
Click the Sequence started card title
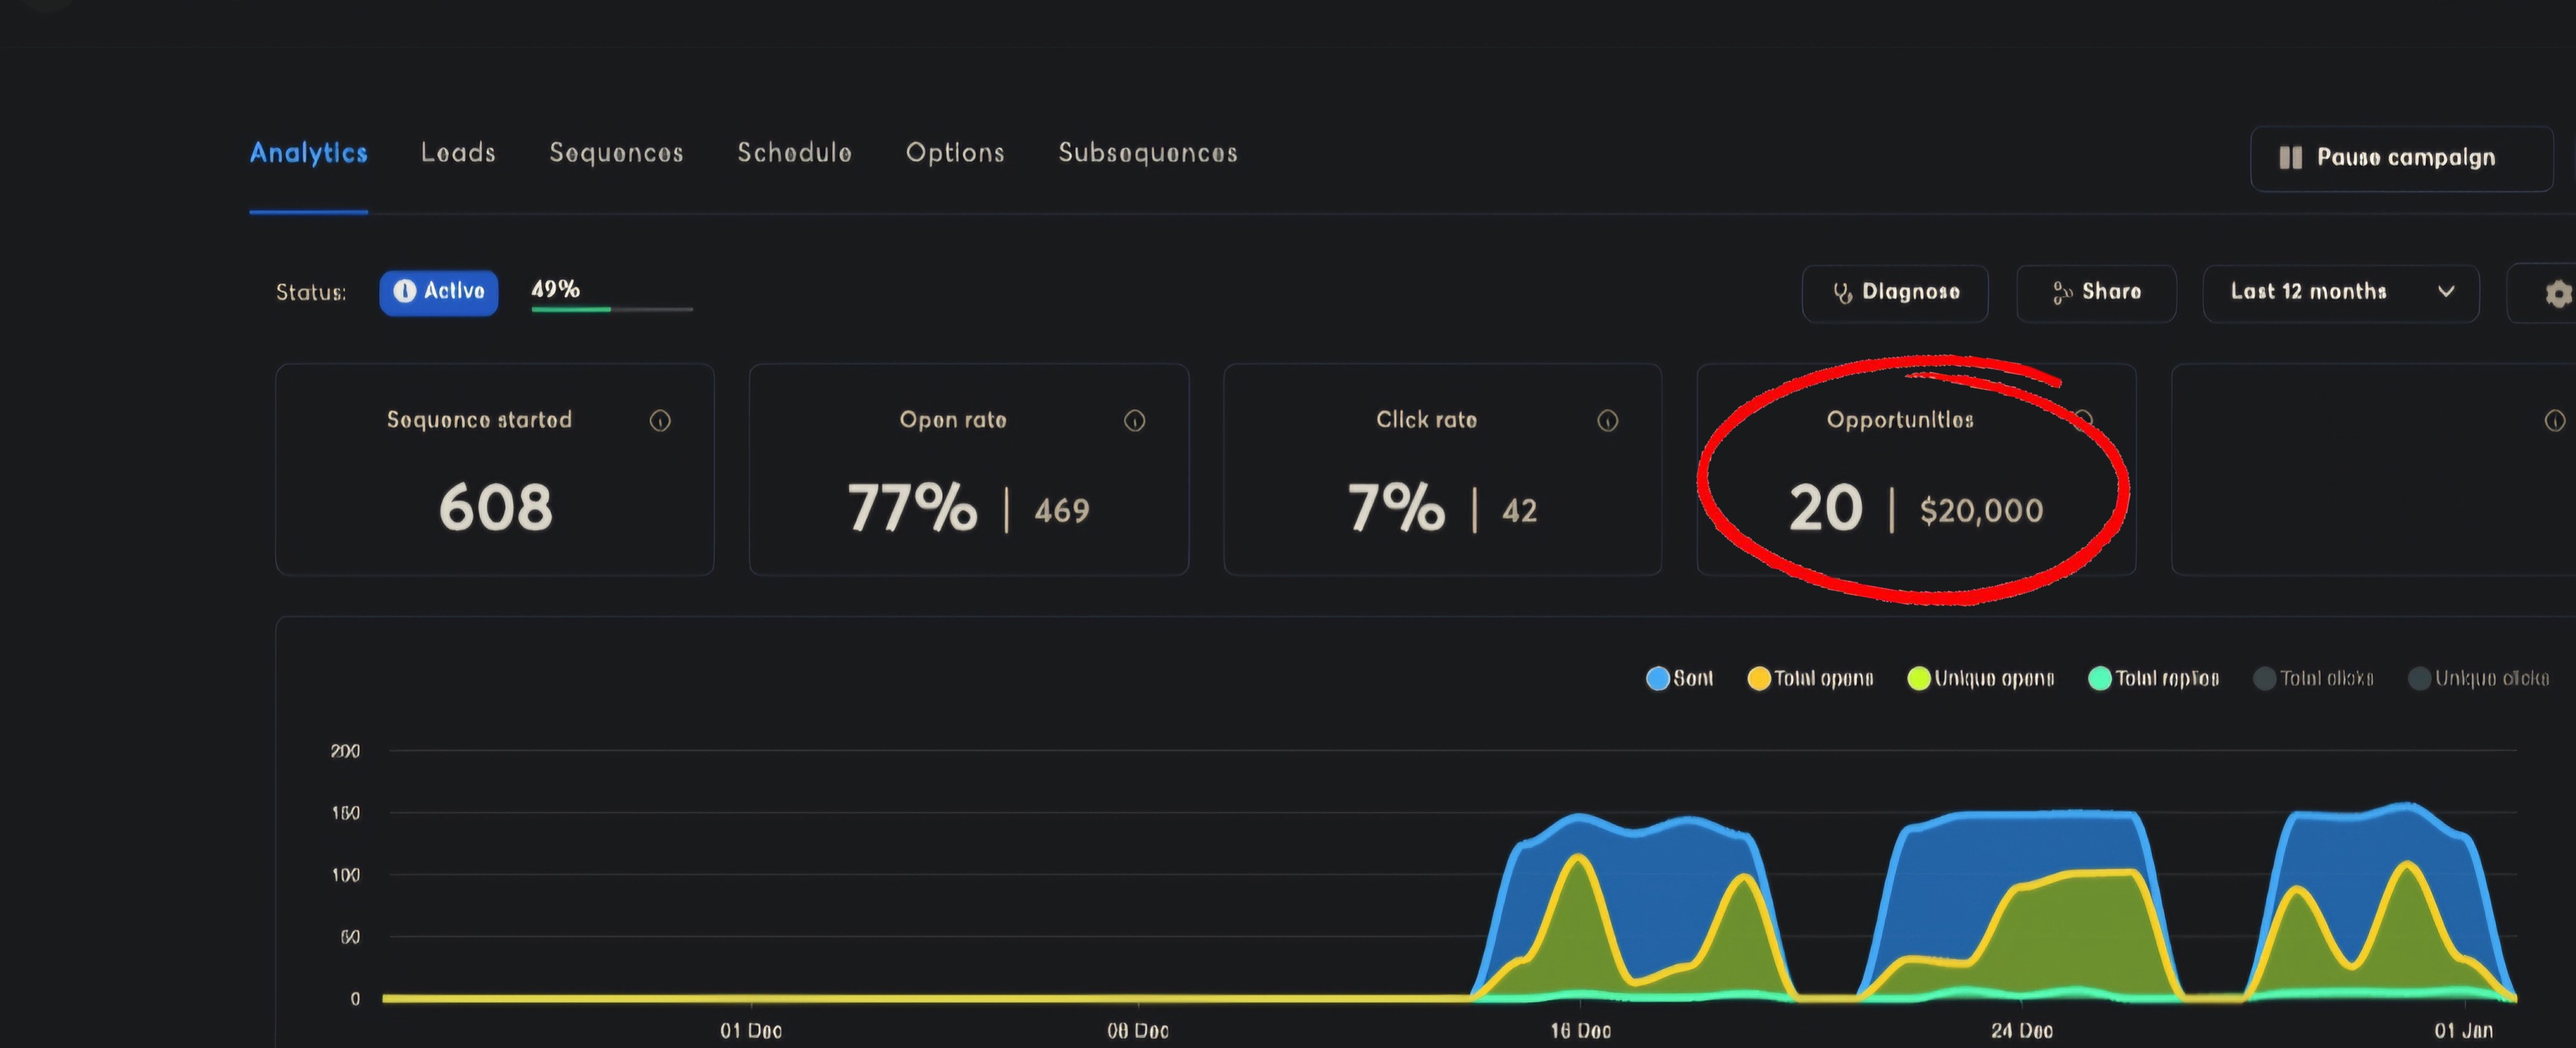(479, 420)
